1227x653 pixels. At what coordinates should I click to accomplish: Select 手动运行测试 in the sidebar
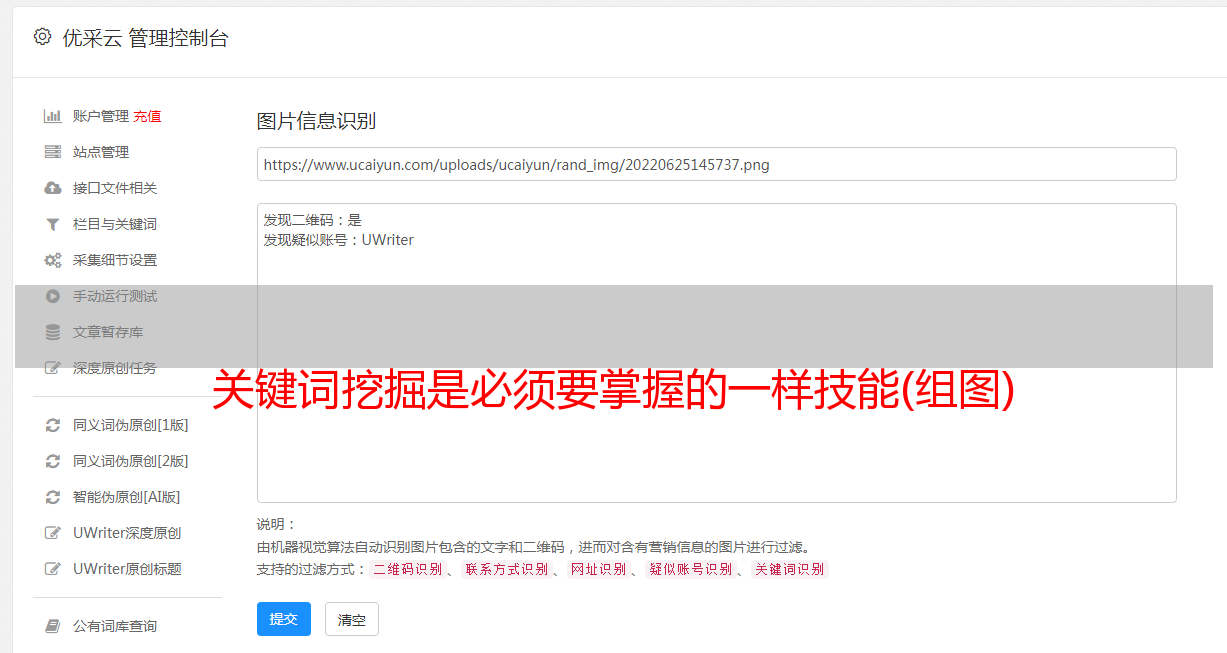[115, 296]
